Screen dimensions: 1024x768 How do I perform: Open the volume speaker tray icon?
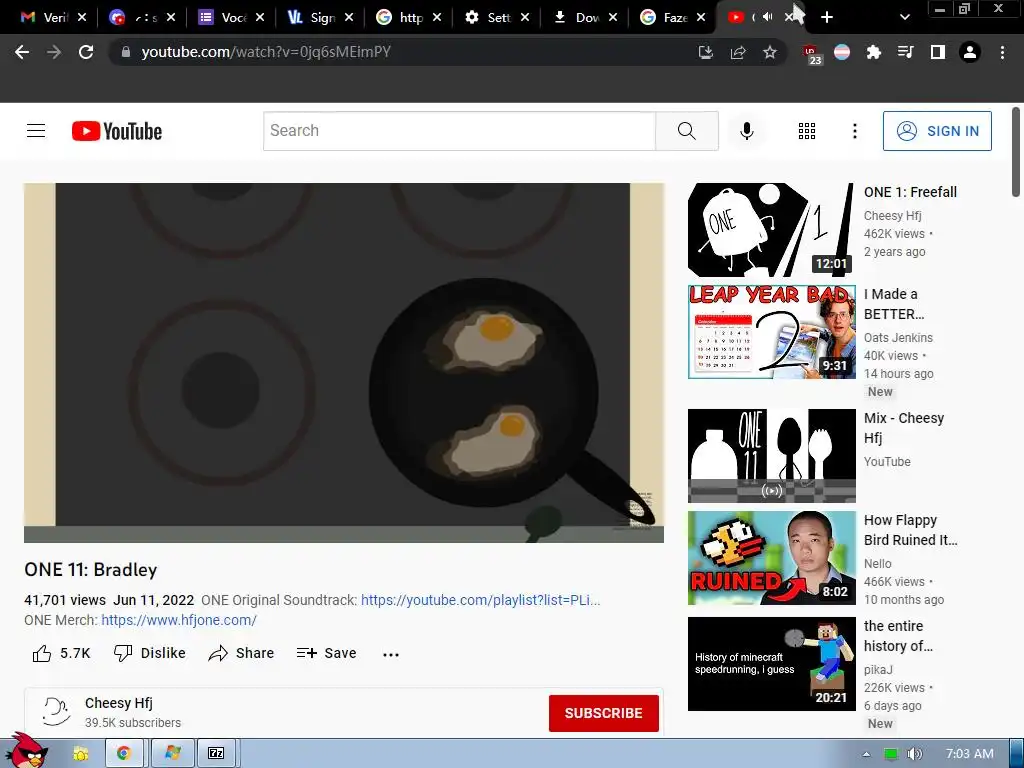pyautogui.click(x=915, y=754)
